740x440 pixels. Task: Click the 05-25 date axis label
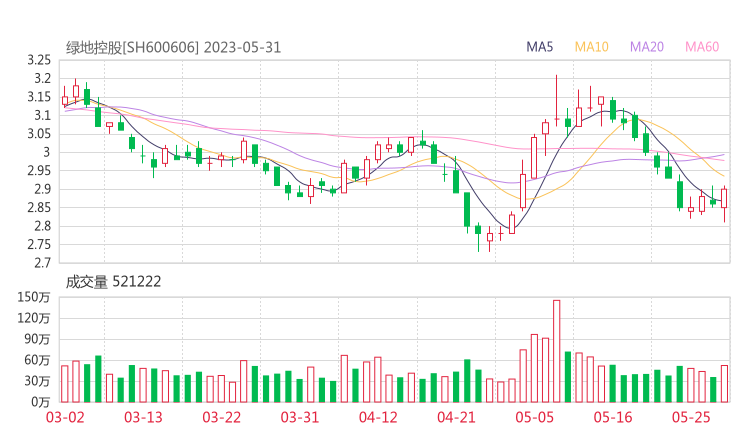pos(691,417)
